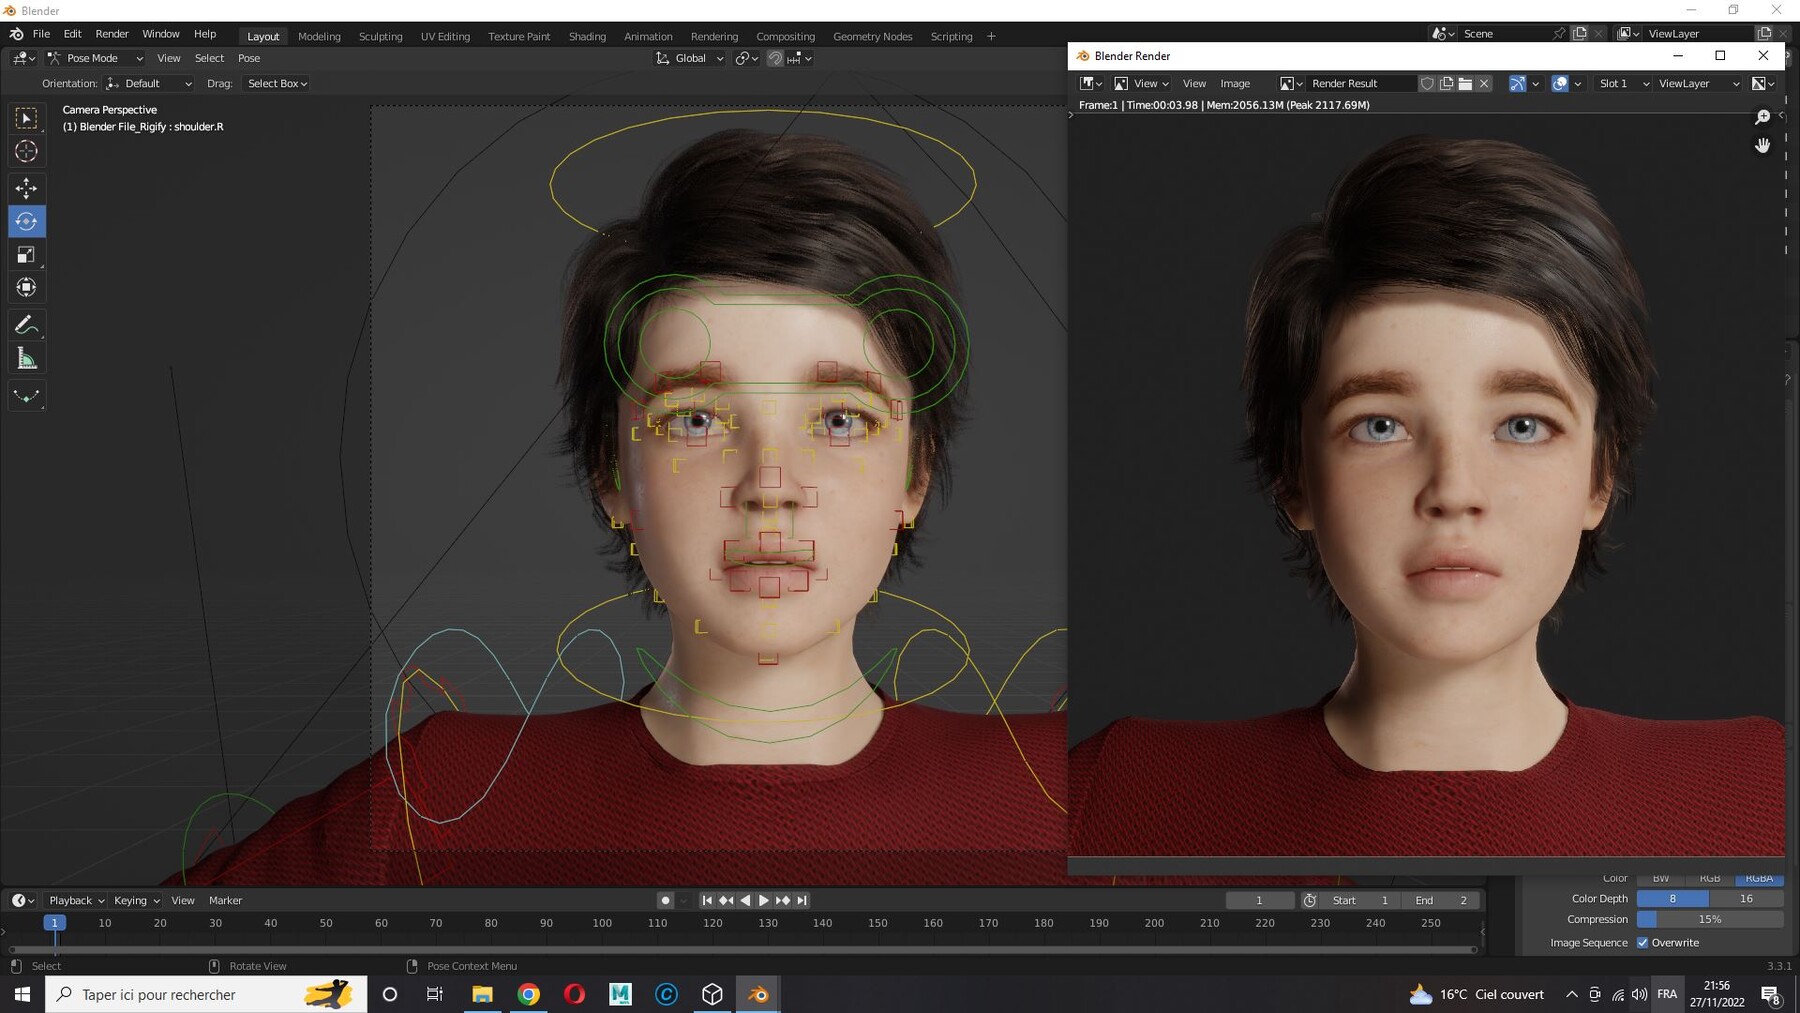
Task: Open the Slot 1 dropdown
Action: pyautogui.click(x=1622, y=83)
